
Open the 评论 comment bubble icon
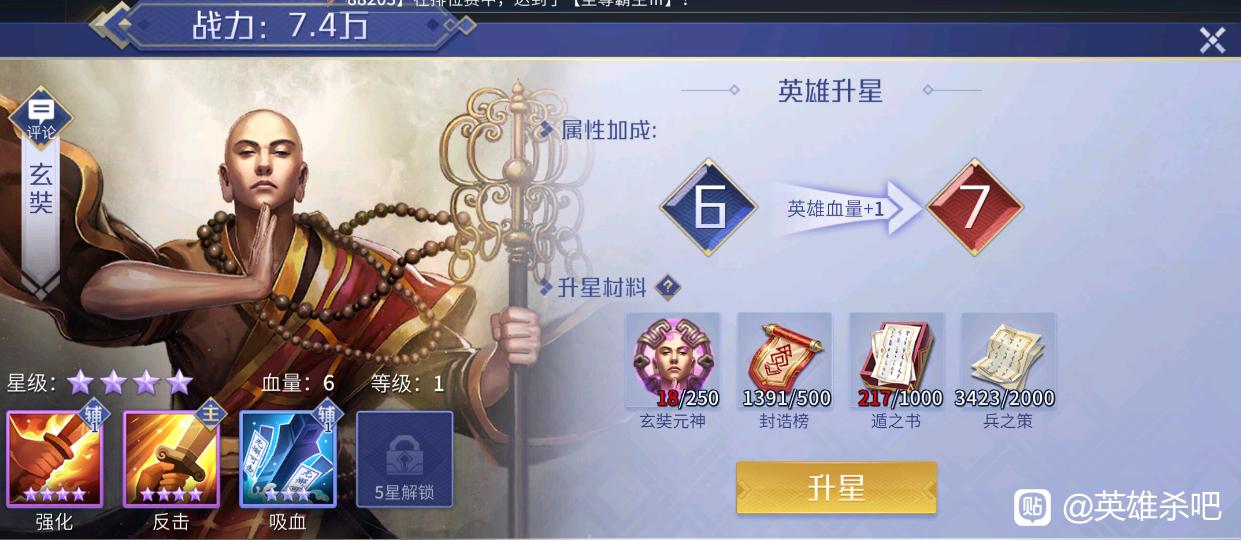click(x=41, y=117)
